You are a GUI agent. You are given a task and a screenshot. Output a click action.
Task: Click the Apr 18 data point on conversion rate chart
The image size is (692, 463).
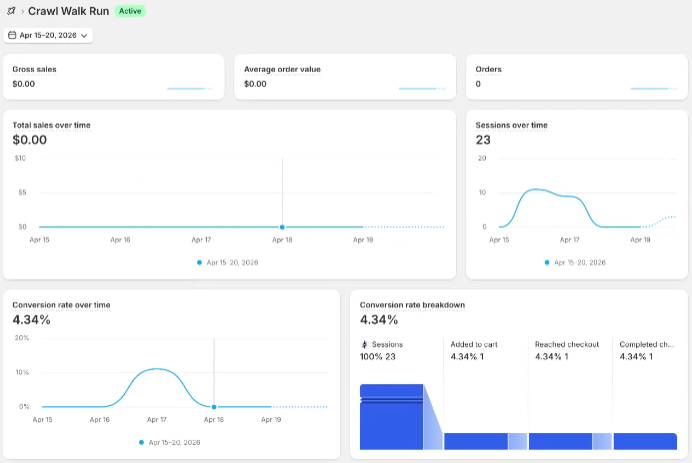(214, 407)
